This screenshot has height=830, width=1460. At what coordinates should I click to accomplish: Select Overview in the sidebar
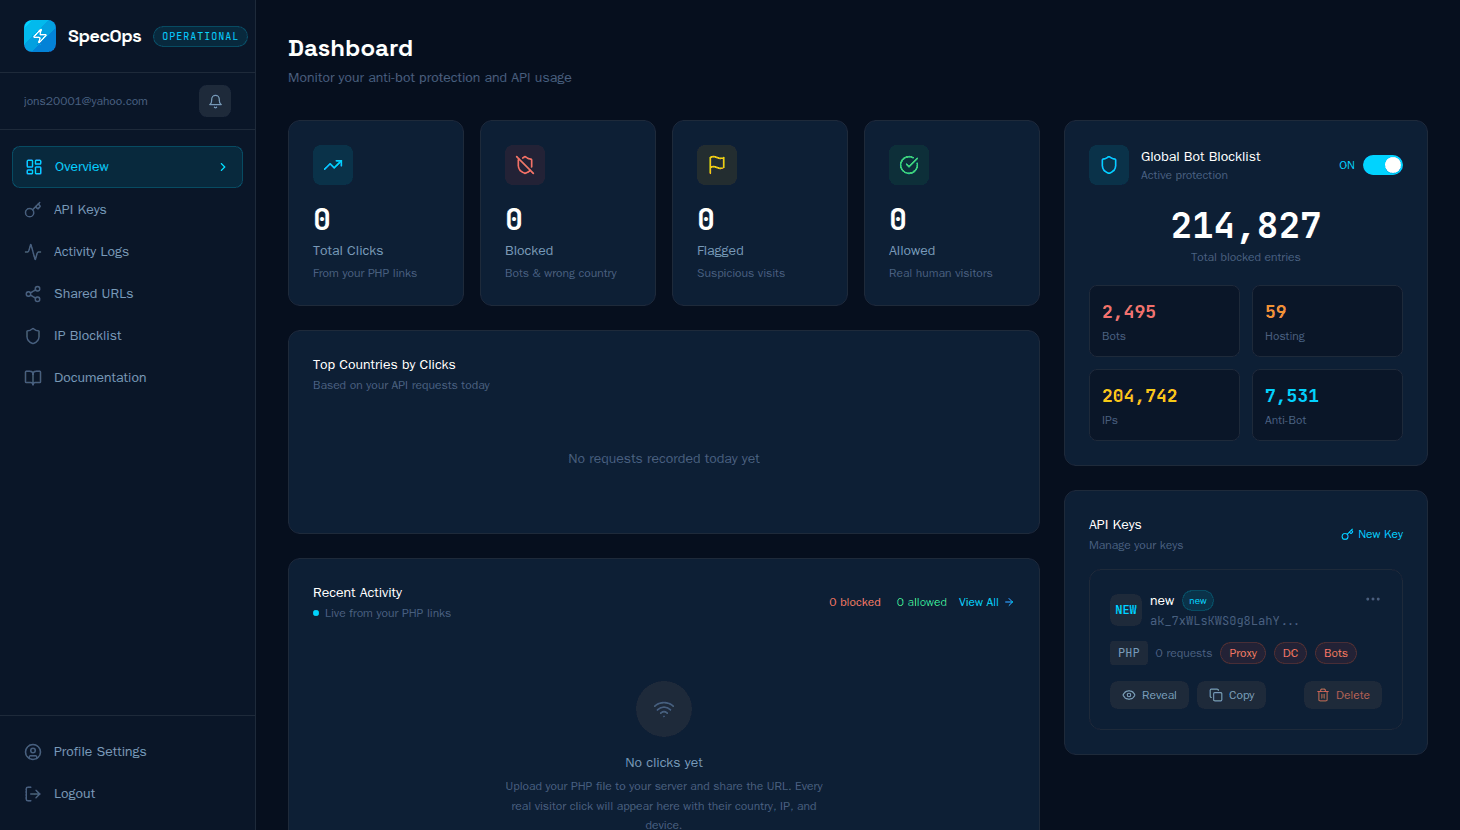tap(81, 166)
